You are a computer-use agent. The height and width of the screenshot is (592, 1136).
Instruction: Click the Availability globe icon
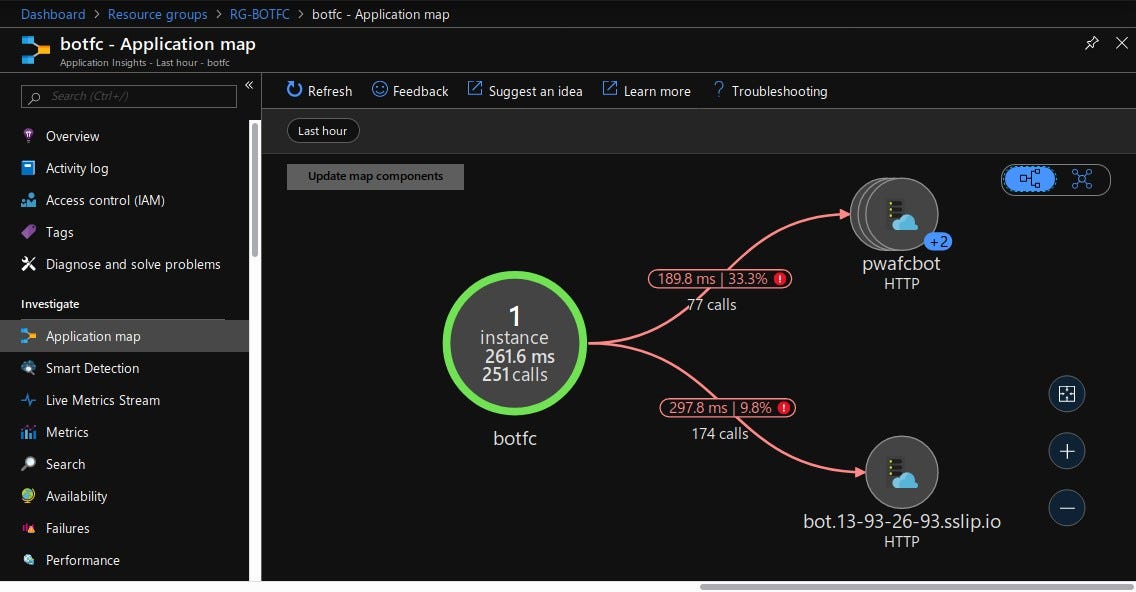(x=28, y=496)
